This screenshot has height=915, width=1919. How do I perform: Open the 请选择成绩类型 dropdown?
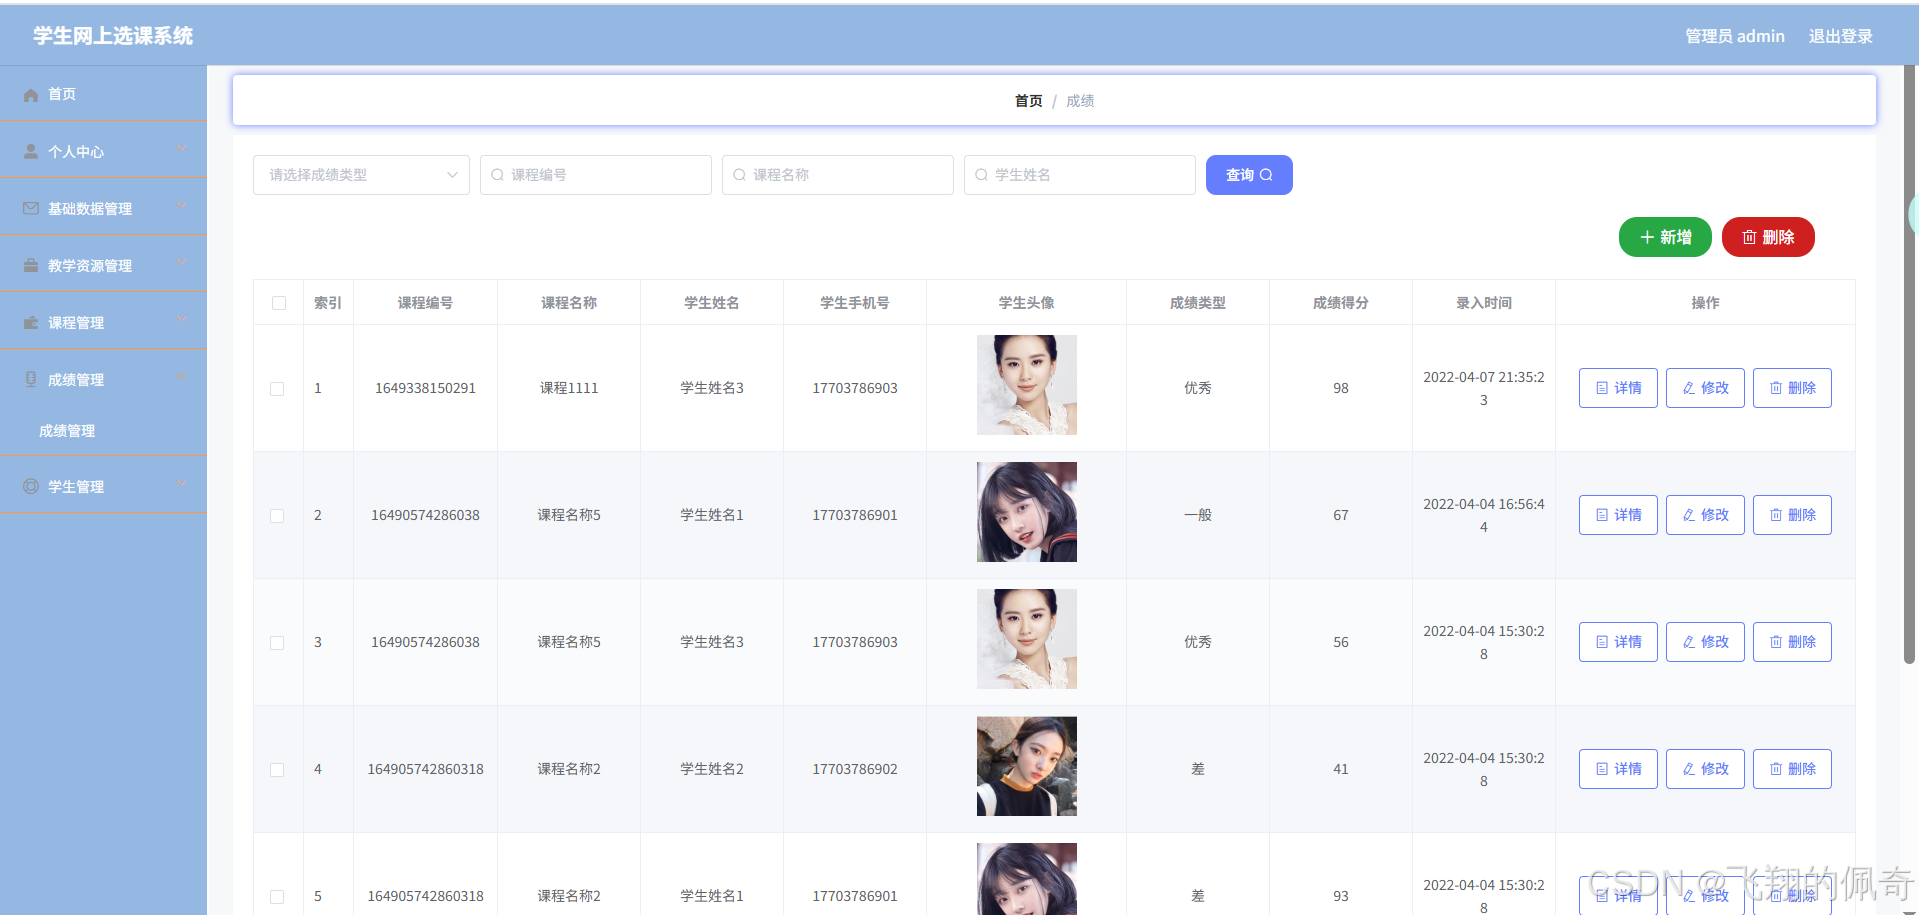pos(361,175)
